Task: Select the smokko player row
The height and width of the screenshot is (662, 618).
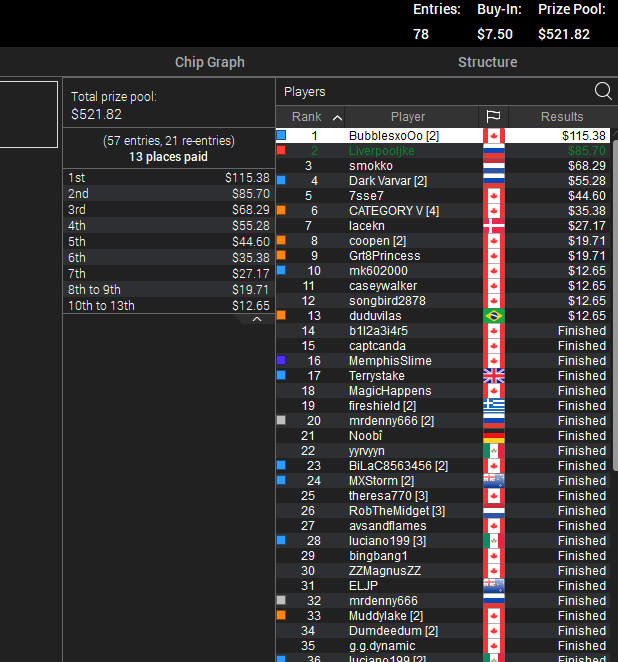Action: pos(443,166)
